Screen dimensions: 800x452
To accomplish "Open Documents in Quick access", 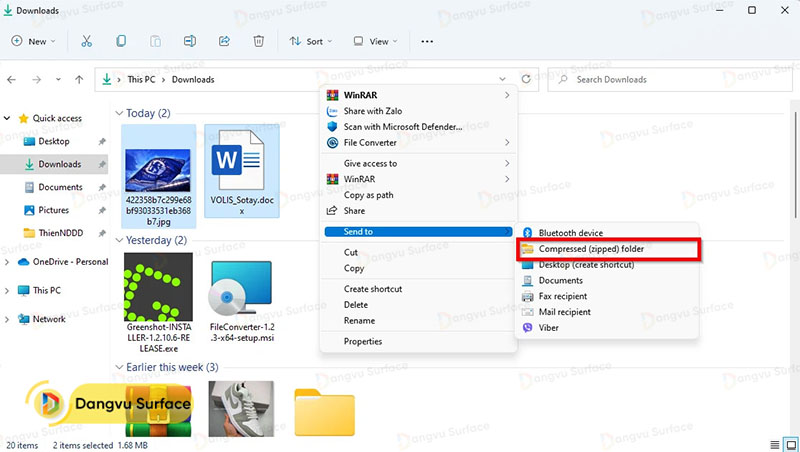I will coord(60,187).
